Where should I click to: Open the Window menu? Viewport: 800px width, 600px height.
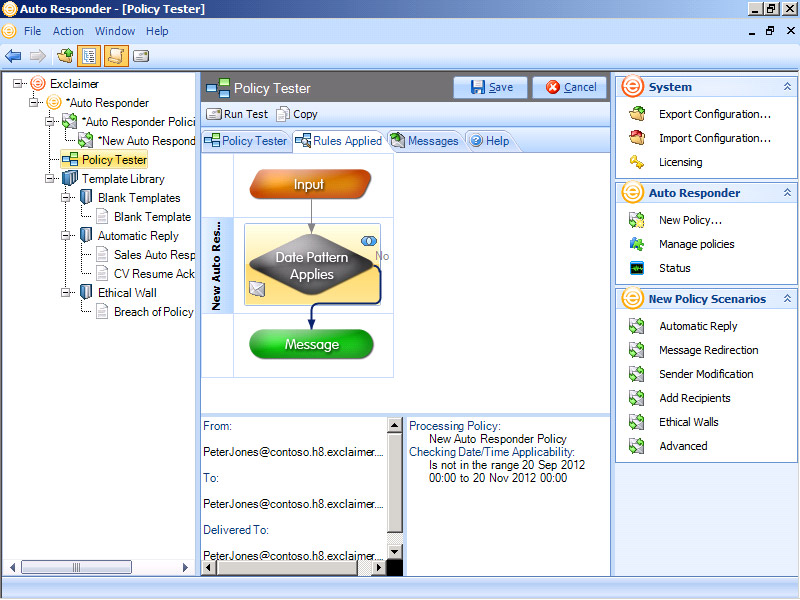(115, 31)
